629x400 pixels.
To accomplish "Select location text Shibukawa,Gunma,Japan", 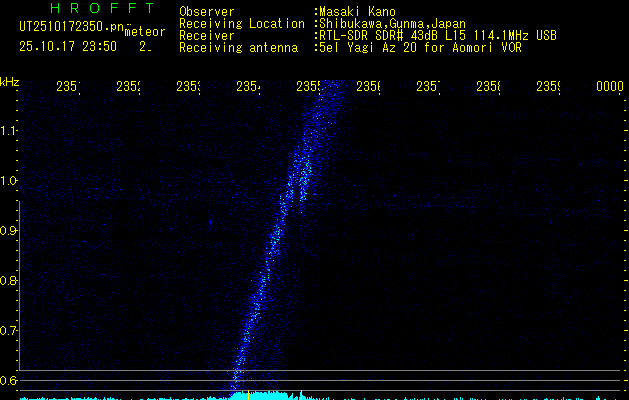I will tap(392, 24).
